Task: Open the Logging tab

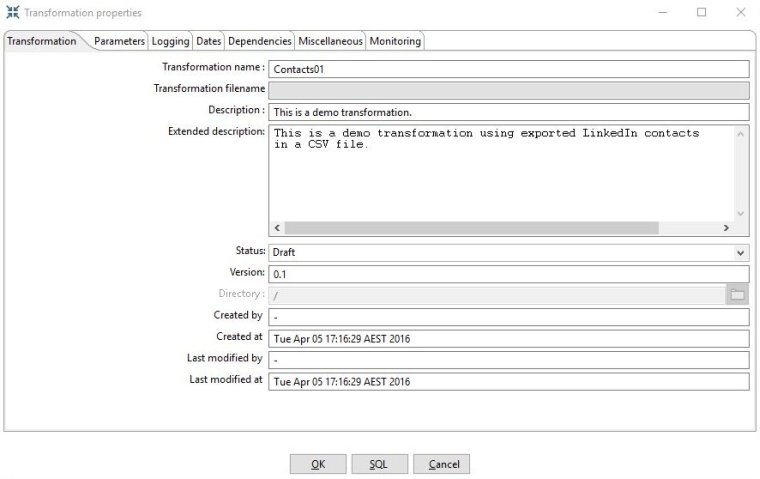Action: click(170, 41)
